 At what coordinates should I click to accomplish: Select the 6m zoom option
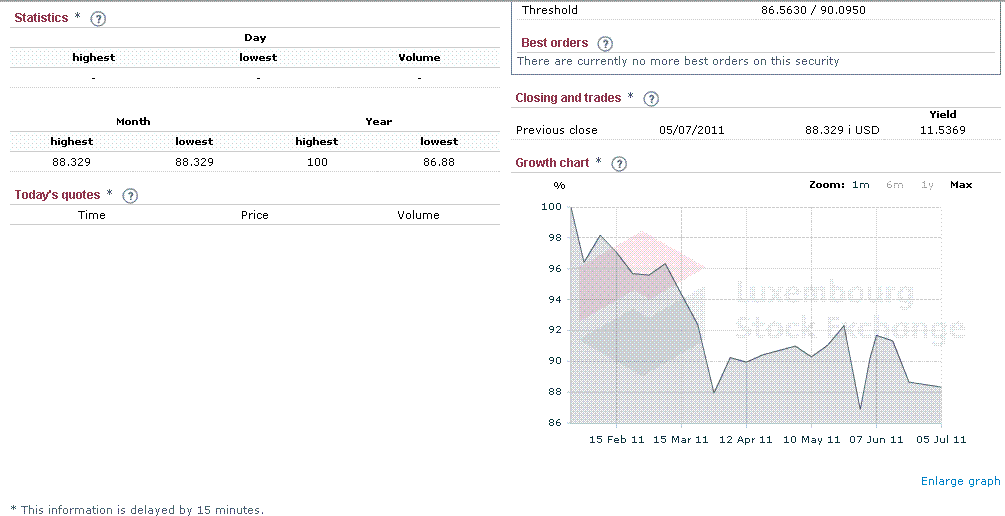click(894, 185)
